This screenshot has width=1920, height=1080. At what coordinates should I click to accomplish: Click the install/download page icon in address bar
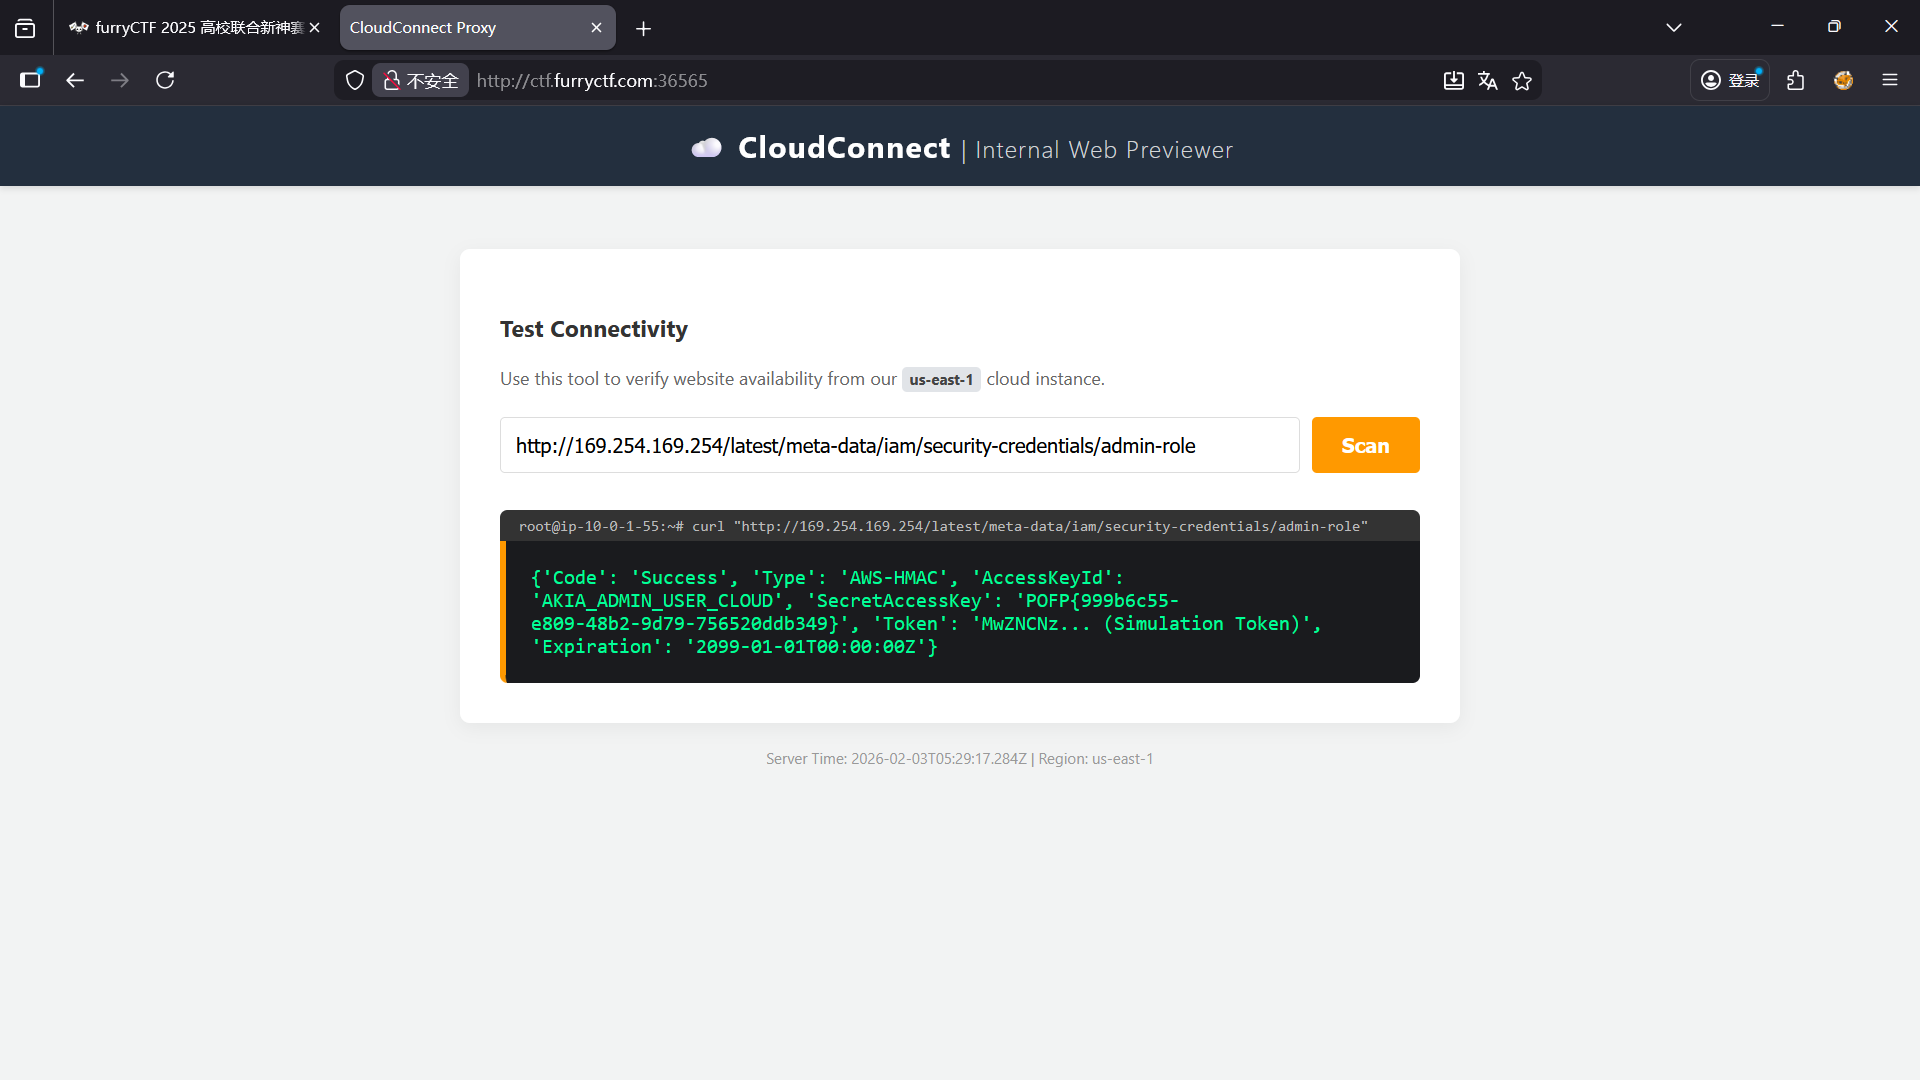[1454, 80]
